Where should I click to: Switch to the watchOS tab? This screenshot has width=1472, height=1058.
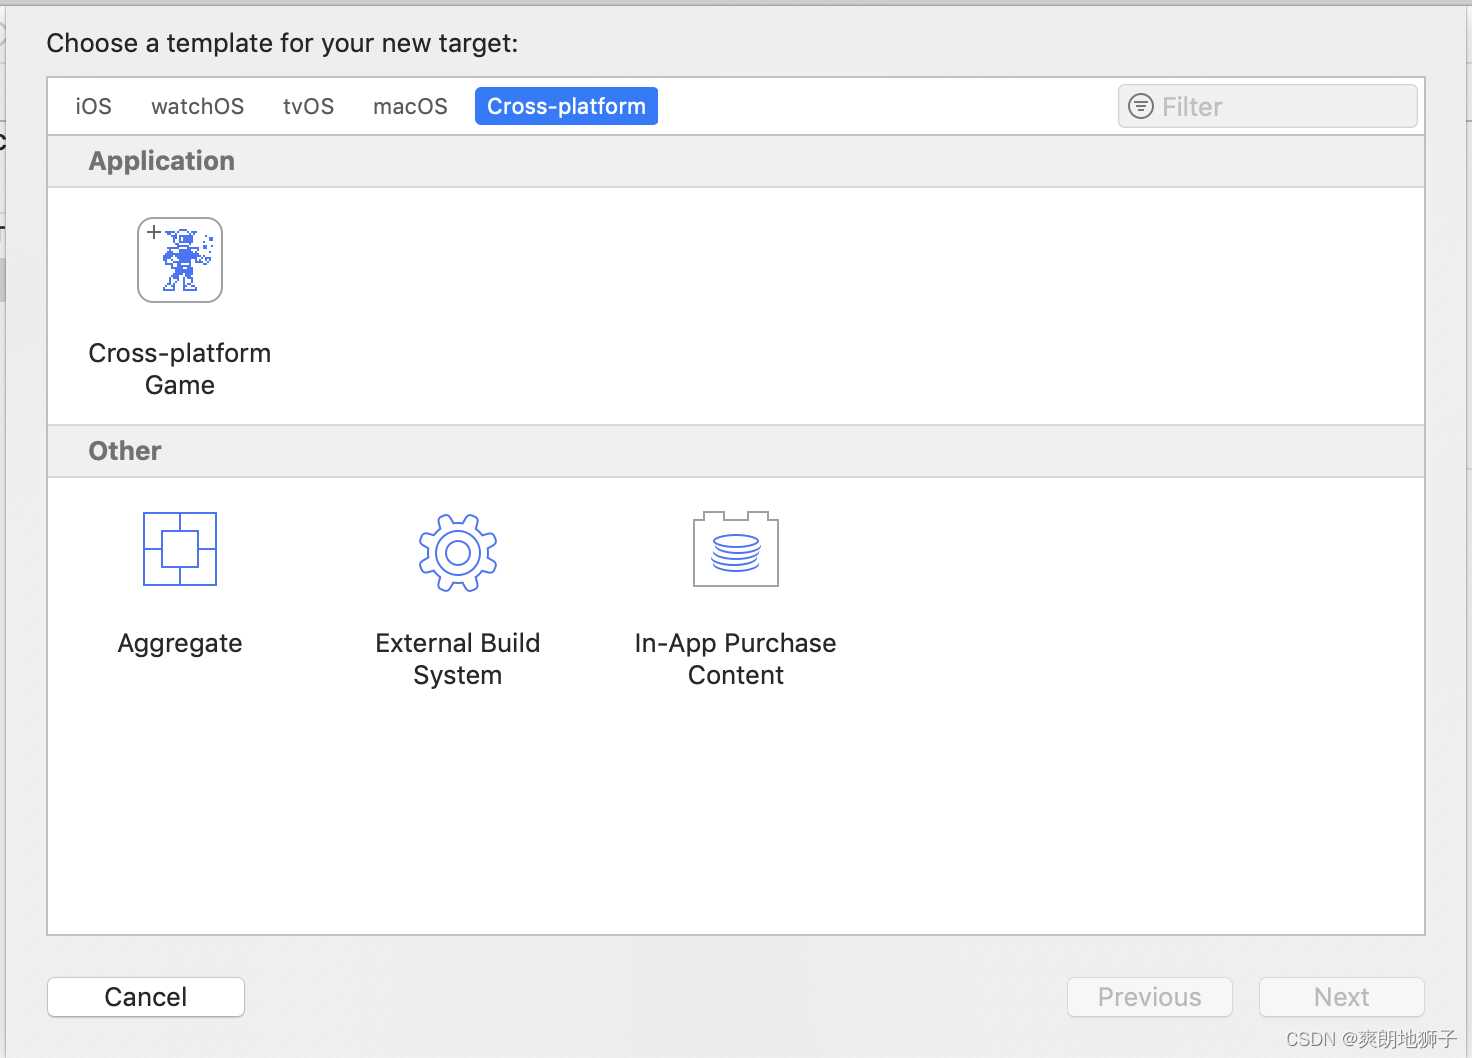coord(198,106)
